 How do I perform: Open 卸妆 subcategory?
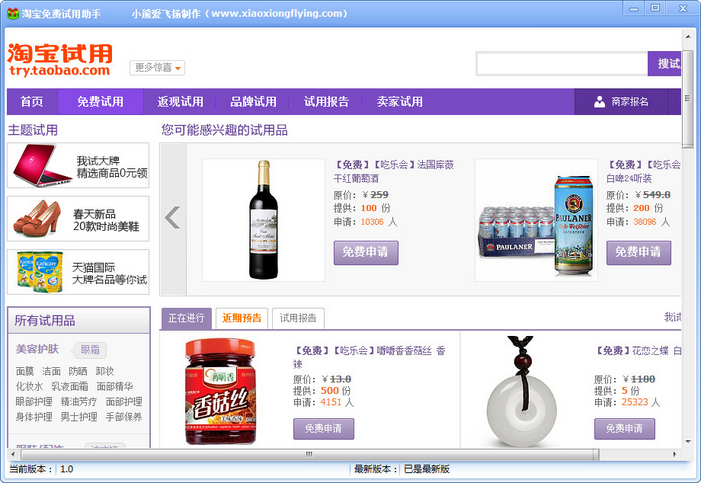[105, 371]
